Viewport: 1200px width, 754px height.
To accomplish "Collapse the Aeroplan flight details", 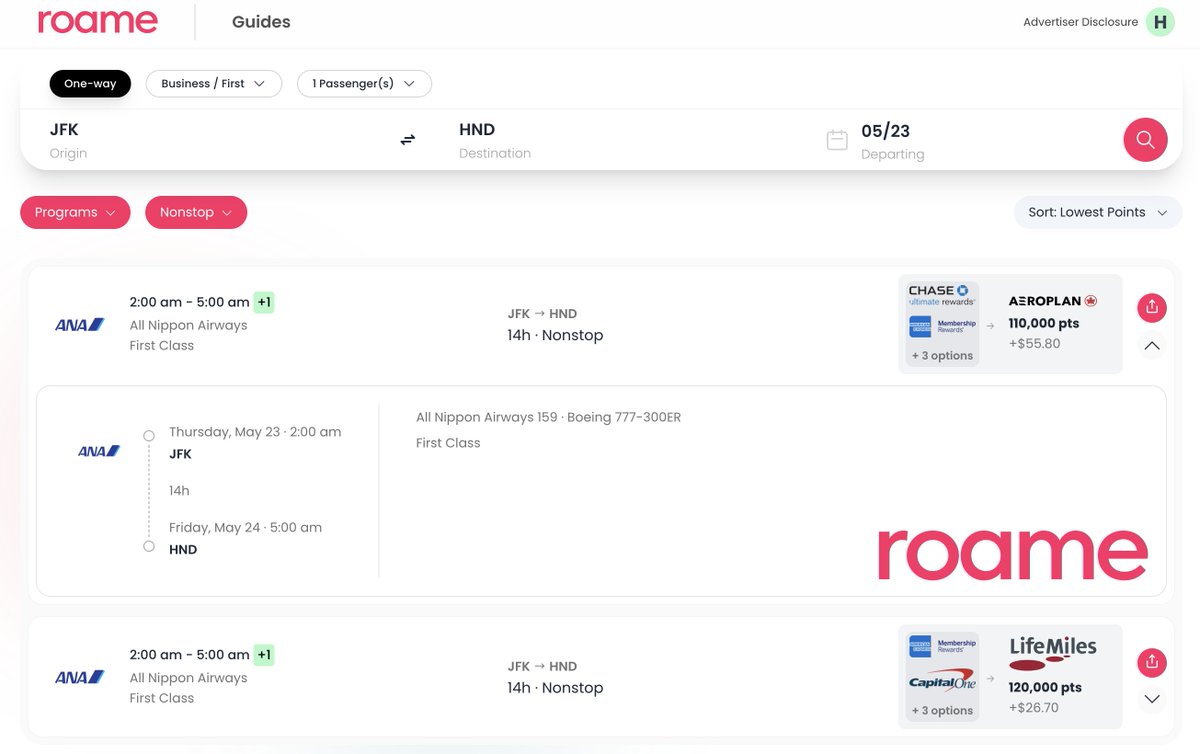I will point(1152,346).
